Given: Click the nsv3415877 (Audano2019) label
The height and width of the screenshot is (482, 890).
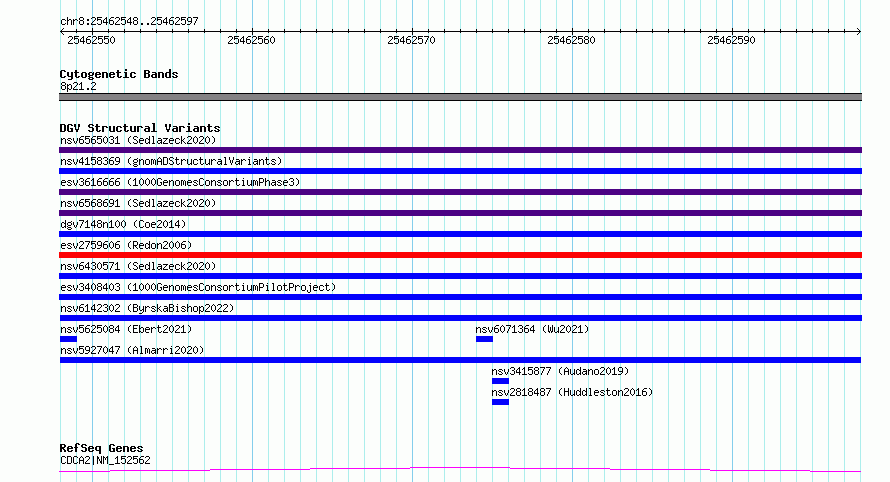Looking at the screenshot, I should pos(560,371).
